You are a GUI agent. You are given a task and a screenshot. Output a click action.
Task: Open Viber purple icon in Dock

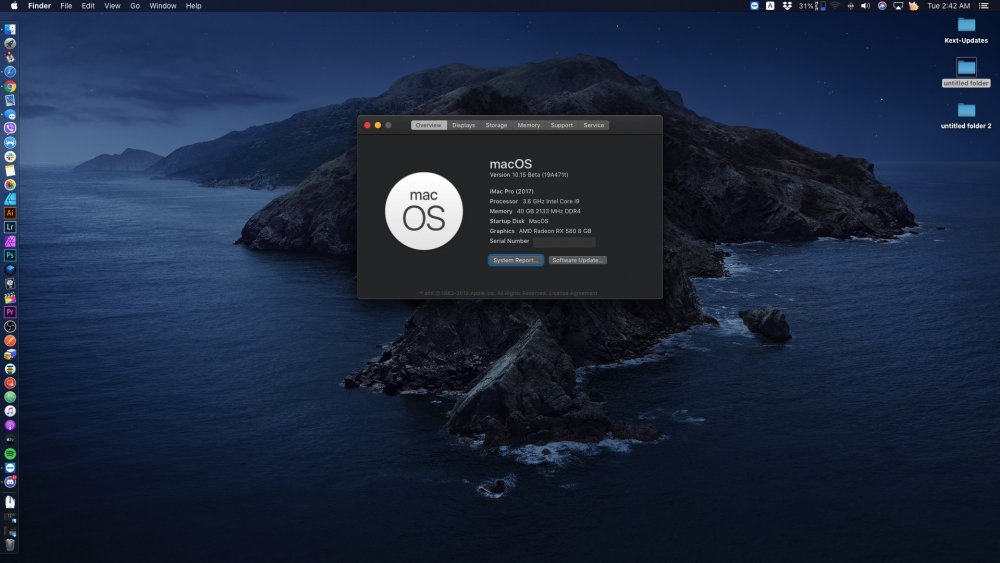[x=10, y=128]
